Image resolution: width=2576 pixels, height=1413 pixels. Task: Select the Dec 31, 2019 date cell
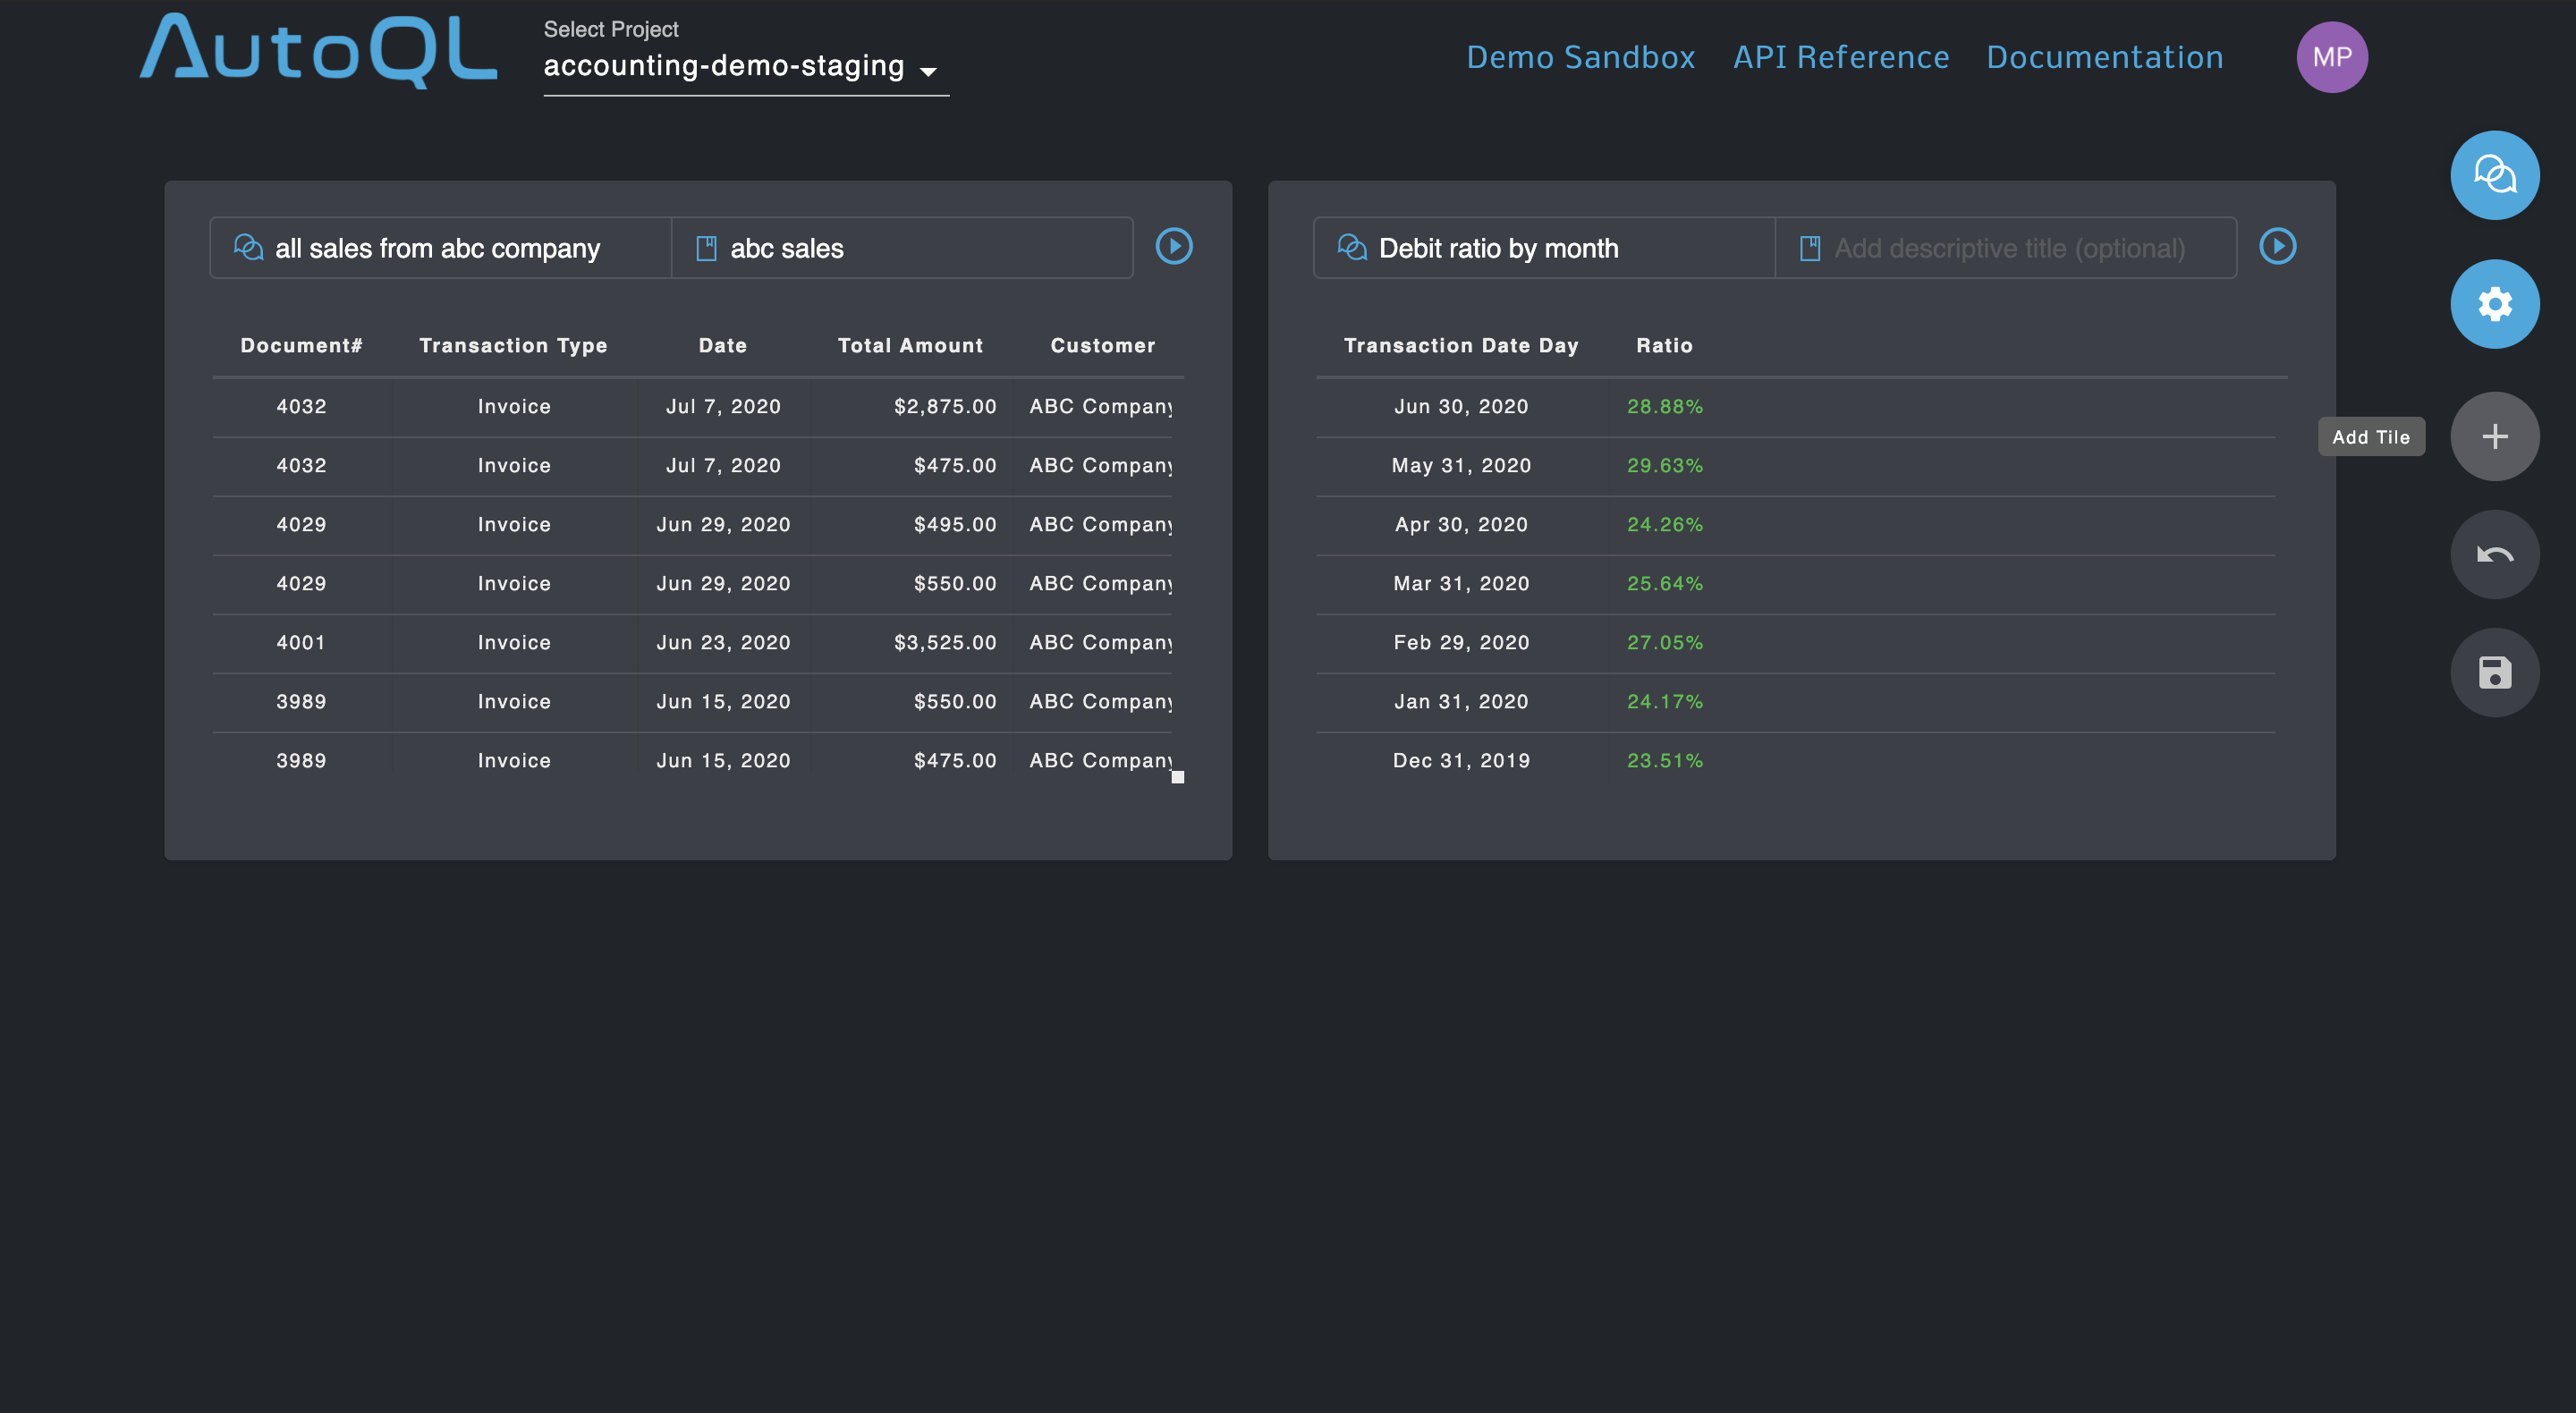pos(1461,760)
